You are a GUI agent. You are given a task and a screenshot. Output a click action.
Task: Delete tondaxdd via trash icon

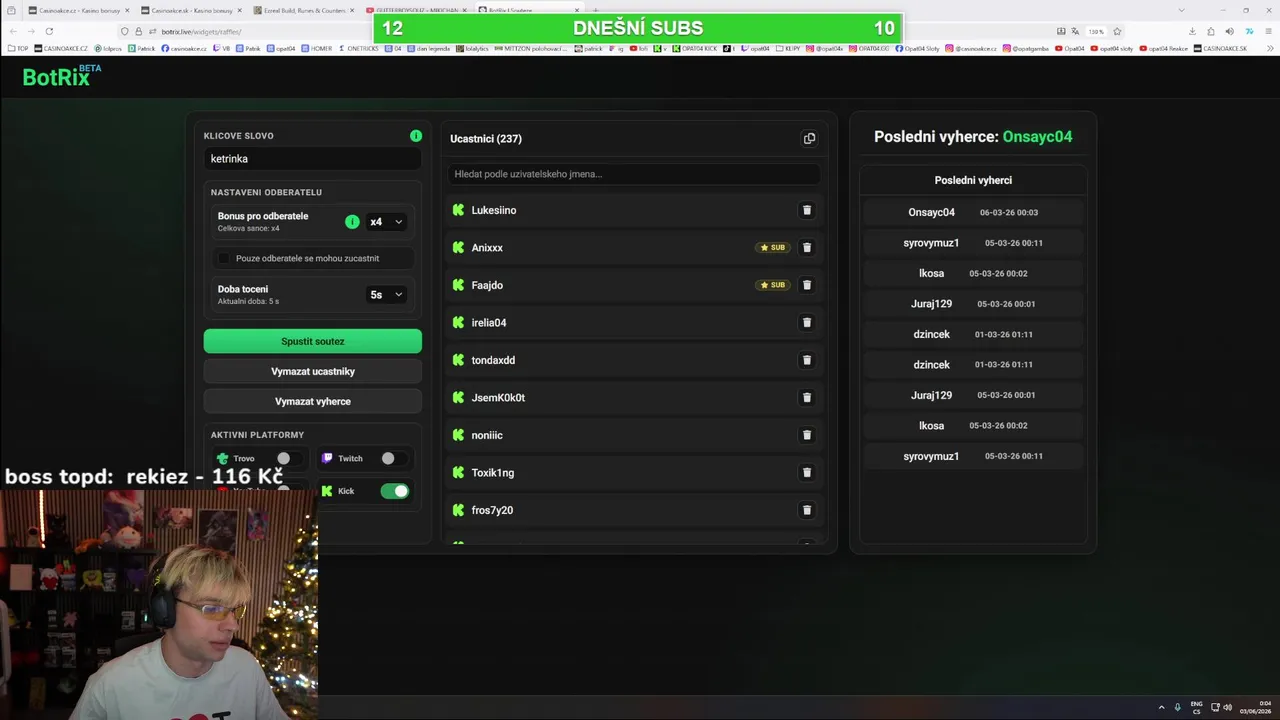[807, 360]
